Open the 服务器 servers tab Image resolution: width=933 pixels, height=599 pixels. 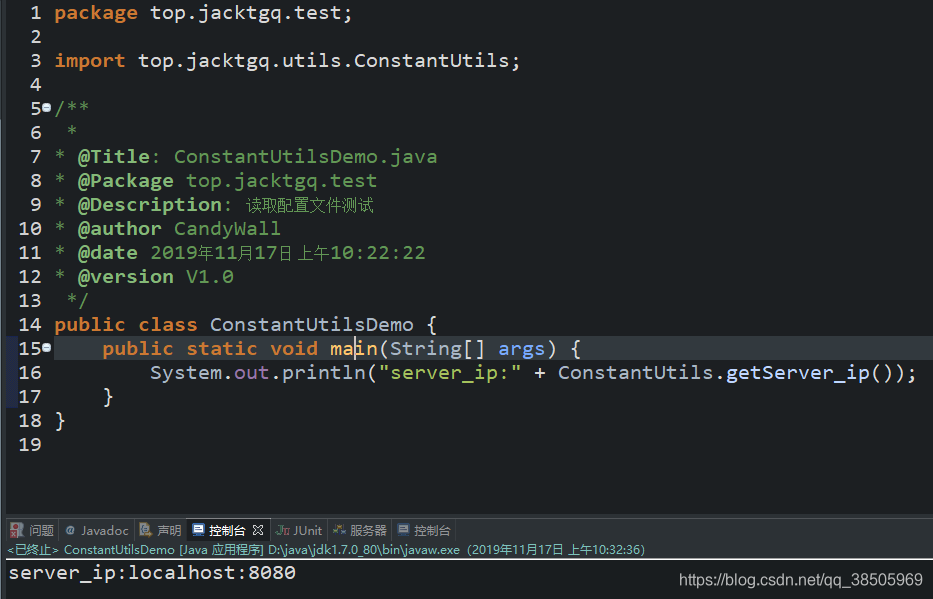pos(360,530)
